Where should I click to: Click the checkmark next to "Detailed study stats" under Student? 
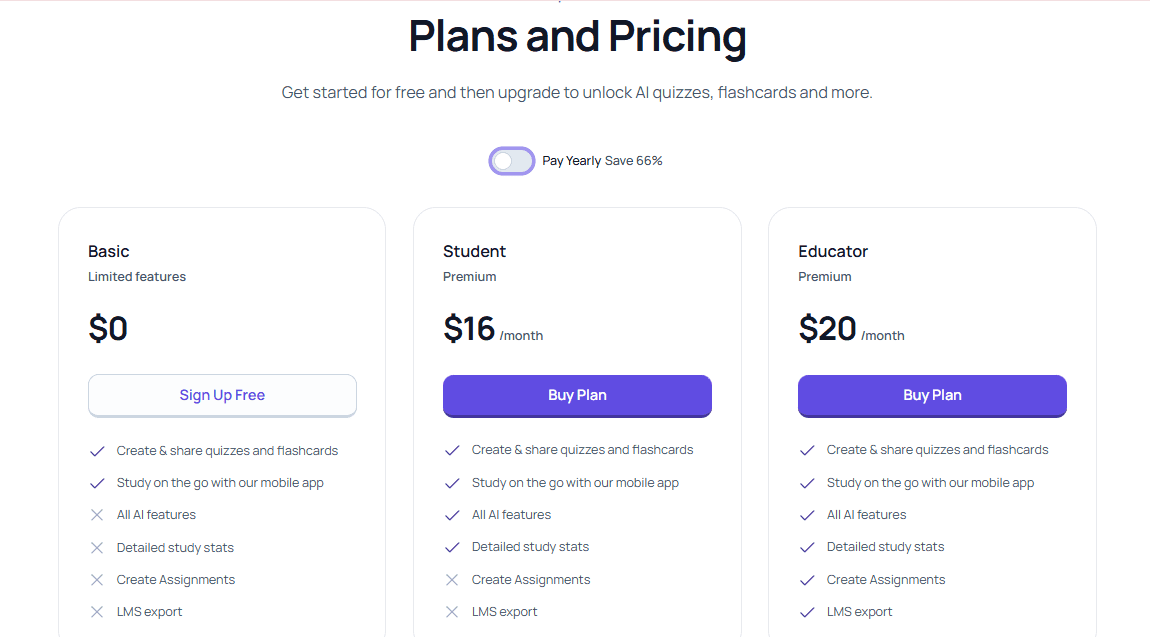452,547
